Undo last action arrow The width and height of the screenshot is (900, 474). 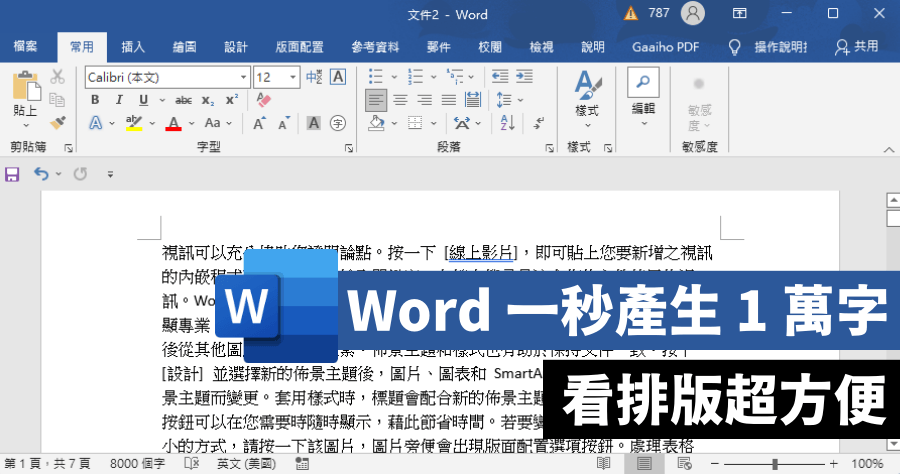click(x=41, y=174)
